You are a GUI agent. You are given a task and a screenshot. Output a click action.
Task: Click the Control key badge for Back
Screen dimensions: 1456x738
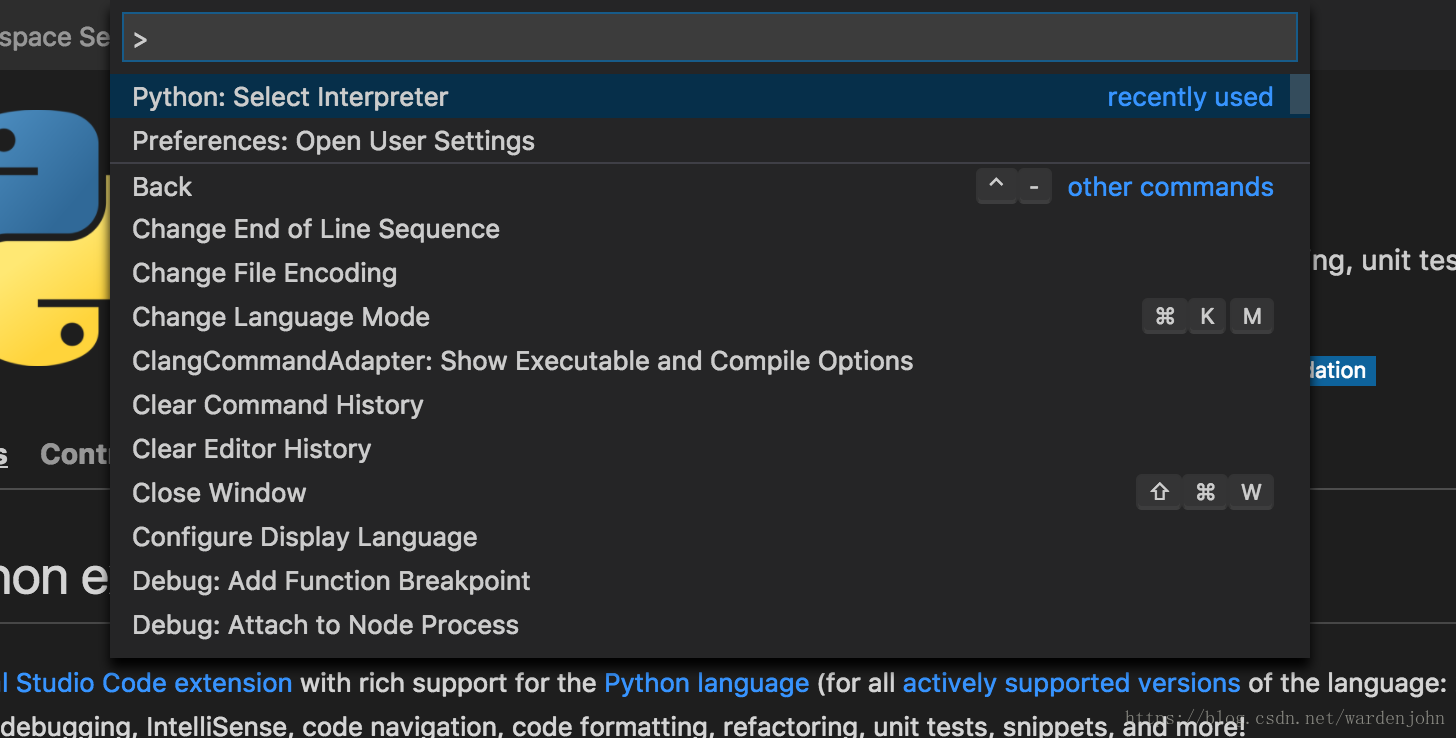point(996,186)
